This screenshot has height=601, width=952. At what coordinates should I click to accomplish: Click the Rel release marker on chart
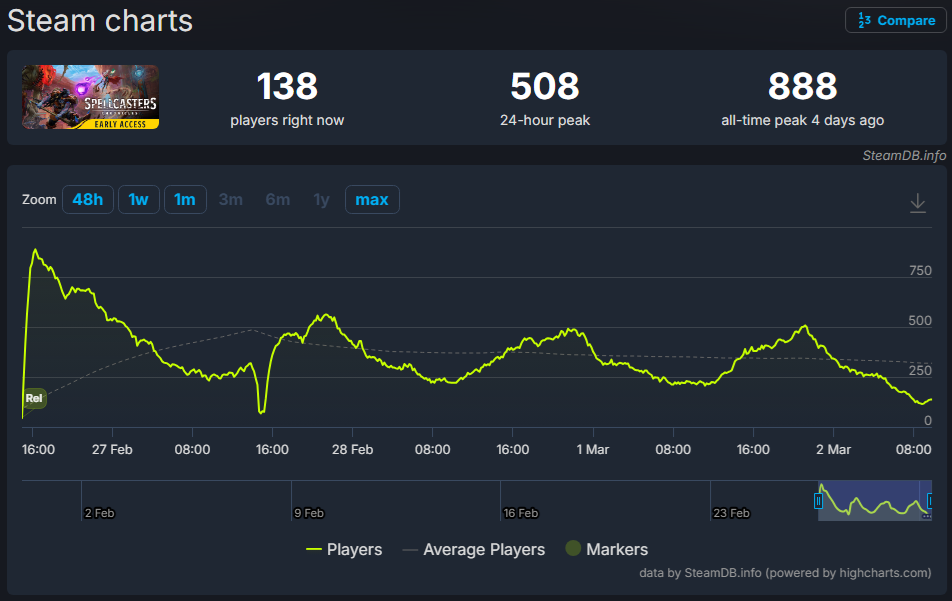point(34,398)
